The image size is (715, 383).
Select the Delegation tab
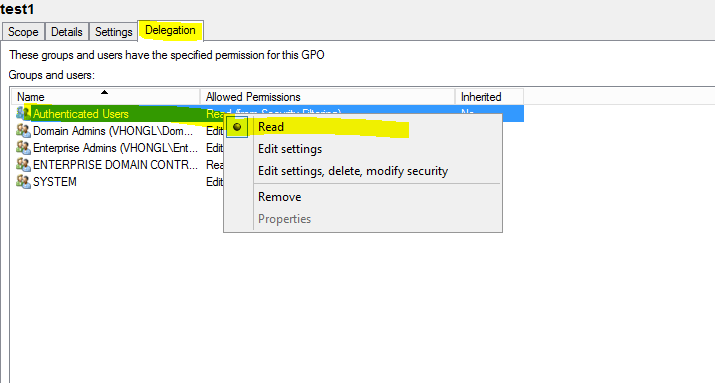[170, 30]
